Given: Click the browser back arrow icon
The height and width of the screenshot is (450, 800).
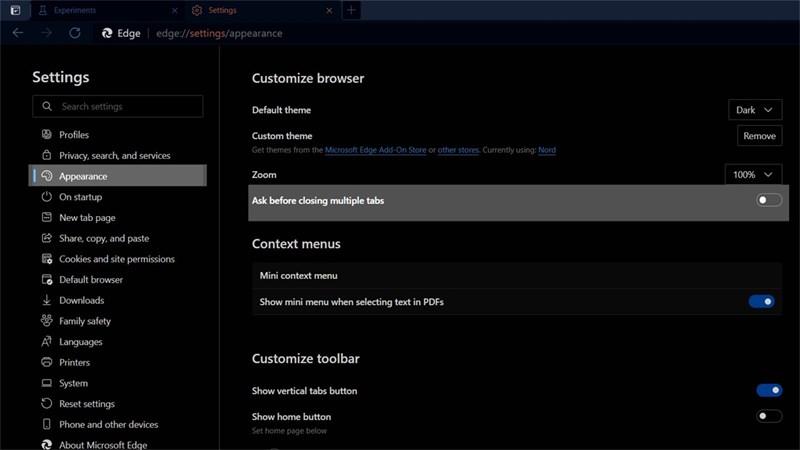Looking at the screenshot, I should [18, 33].
